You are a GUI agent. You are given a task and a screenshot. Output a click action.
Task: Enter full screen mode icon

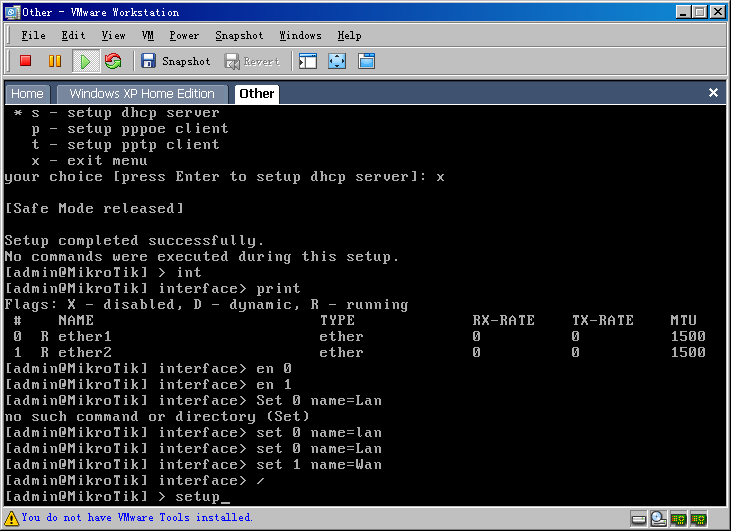(337, 61)
